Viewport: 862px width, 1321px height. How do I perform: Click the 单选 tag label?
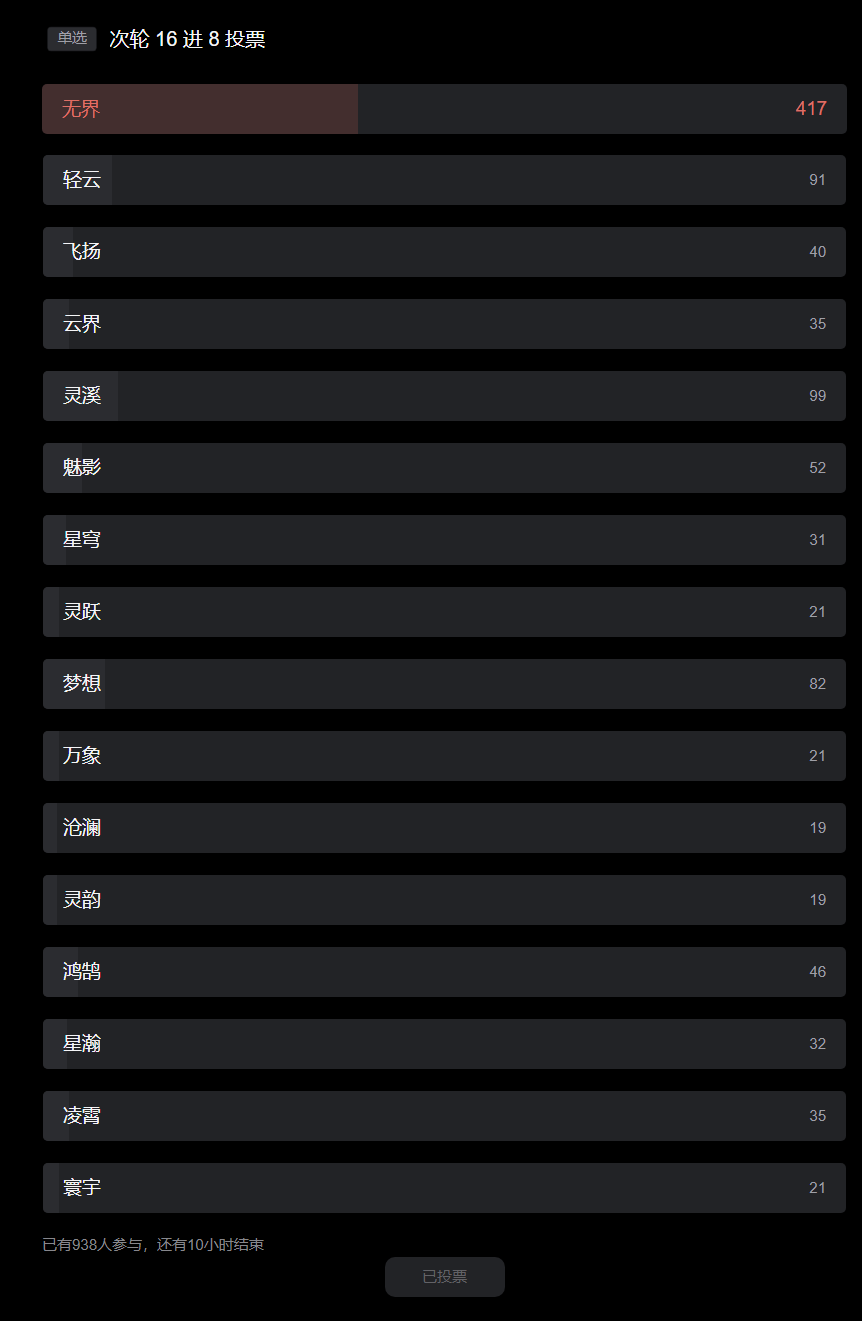[x=72, y=39]
